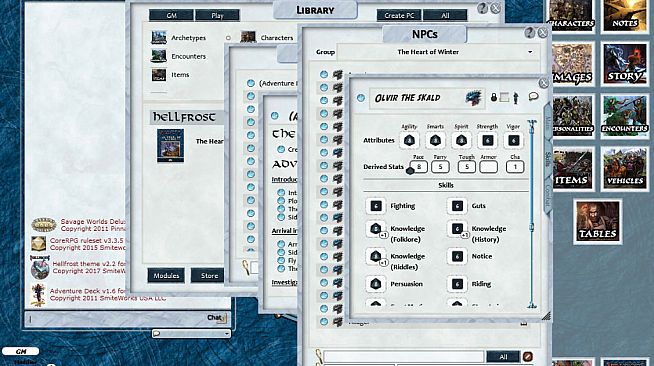This screenshot has width=654, height=366.
Task: Open help for the Library window
Action: (482, 8)
